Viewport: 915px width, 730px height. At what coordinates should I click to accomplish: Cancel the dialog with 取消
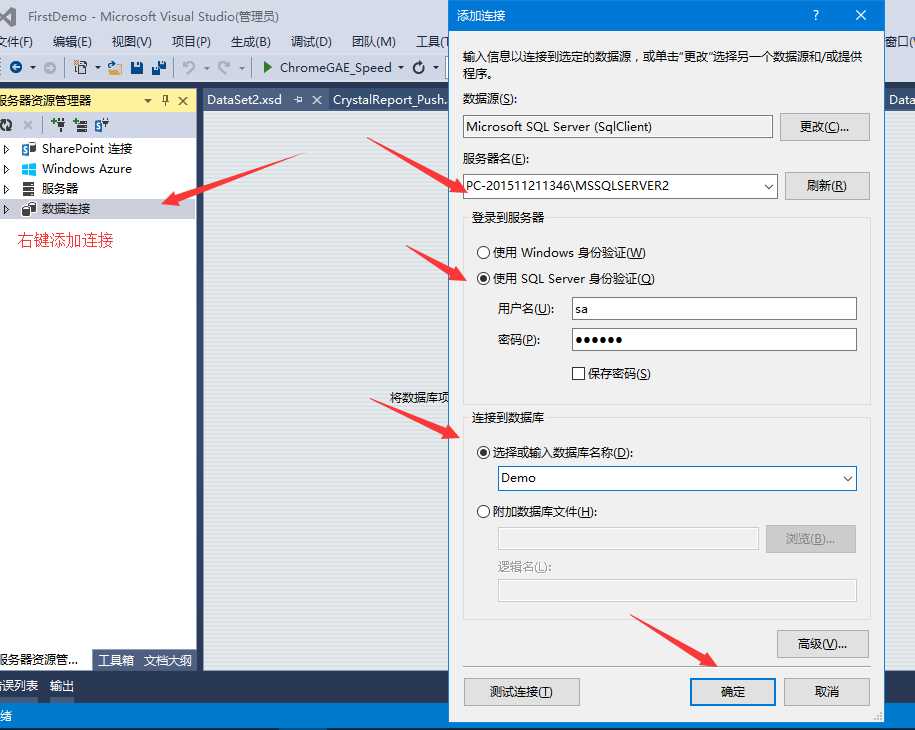(827, 691)
